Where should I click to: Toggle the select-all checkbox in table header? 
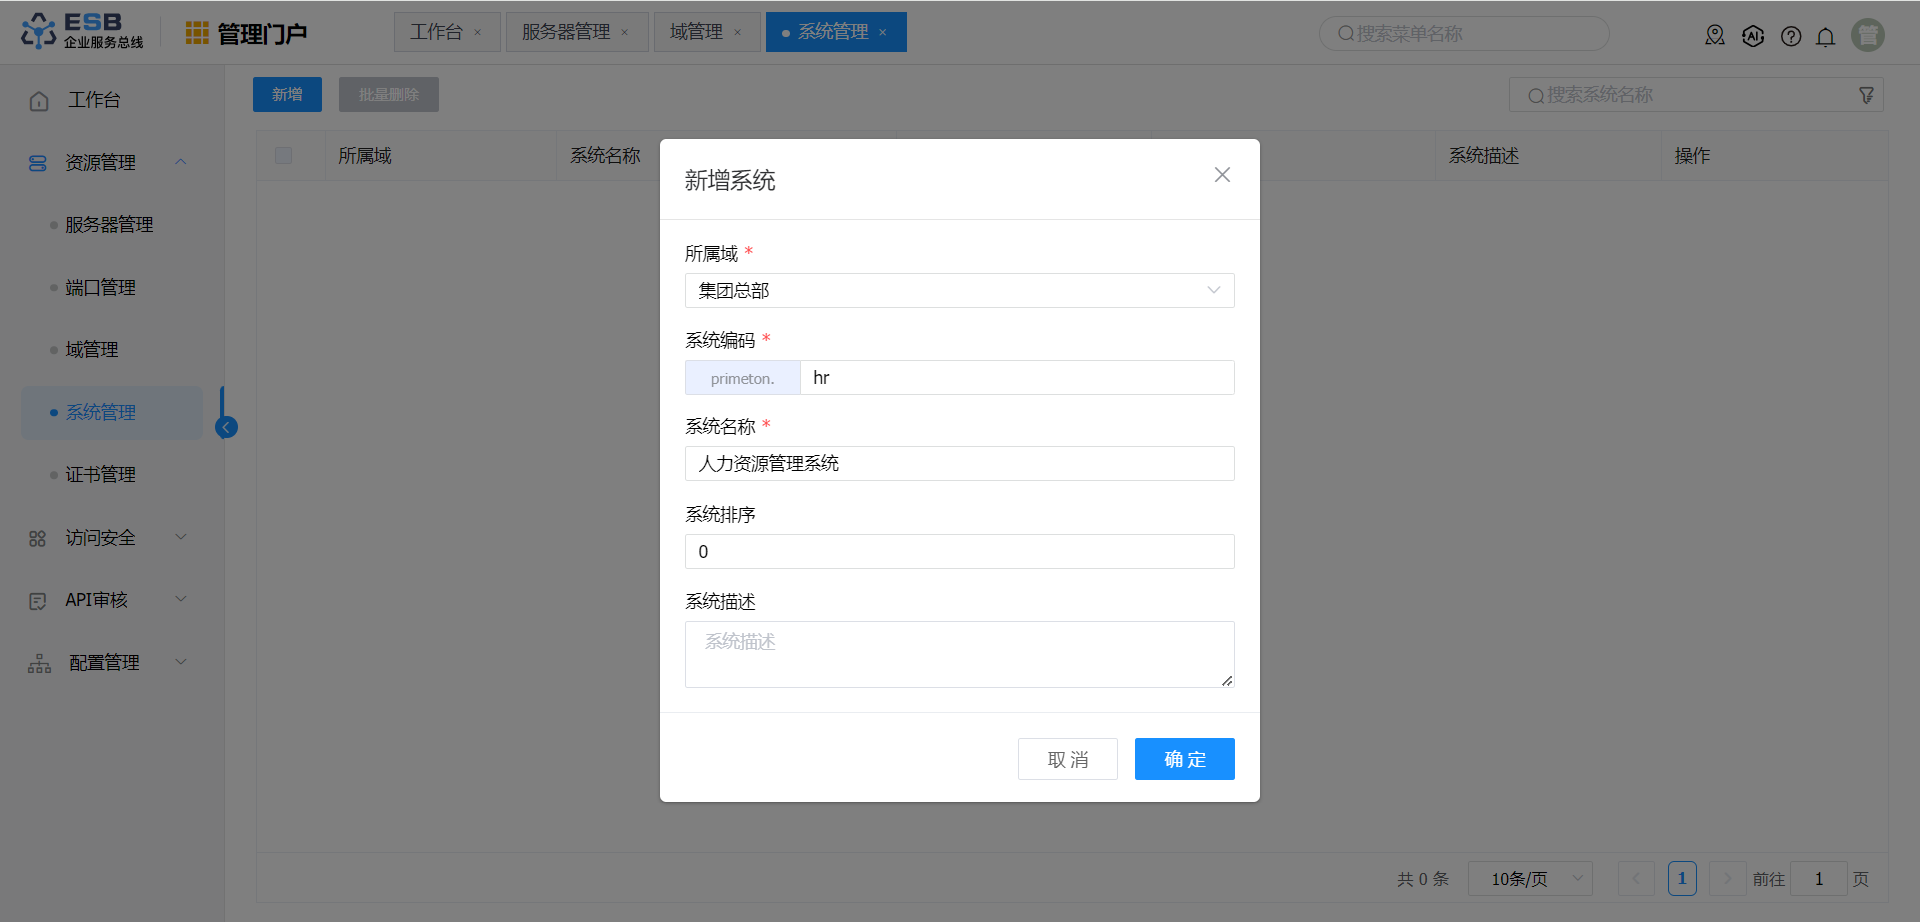[284, 156]
